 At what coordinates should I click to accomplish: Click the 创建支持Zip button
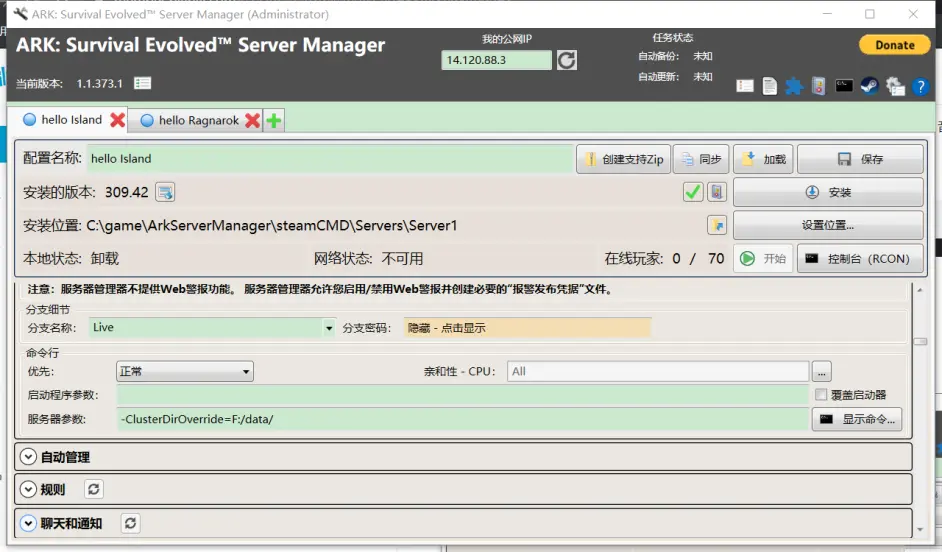[x=623, y=159]
